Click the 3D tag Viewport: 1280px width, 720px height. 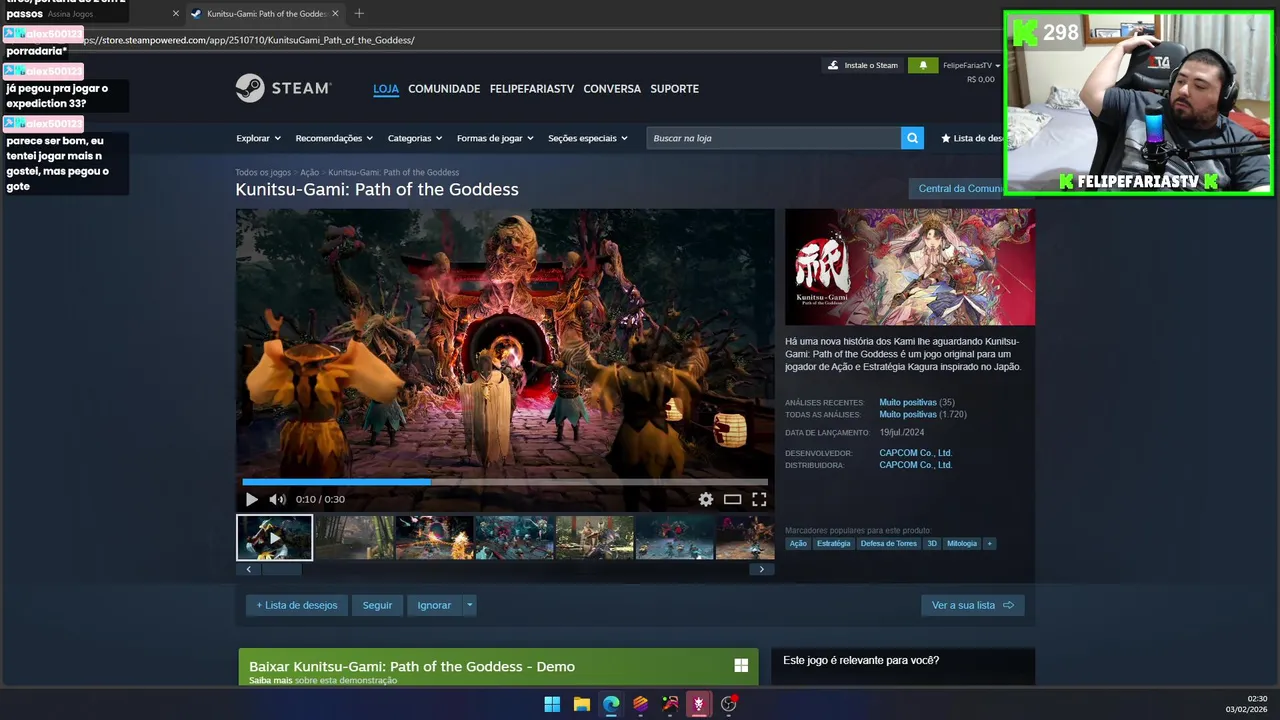pos(931,543)
